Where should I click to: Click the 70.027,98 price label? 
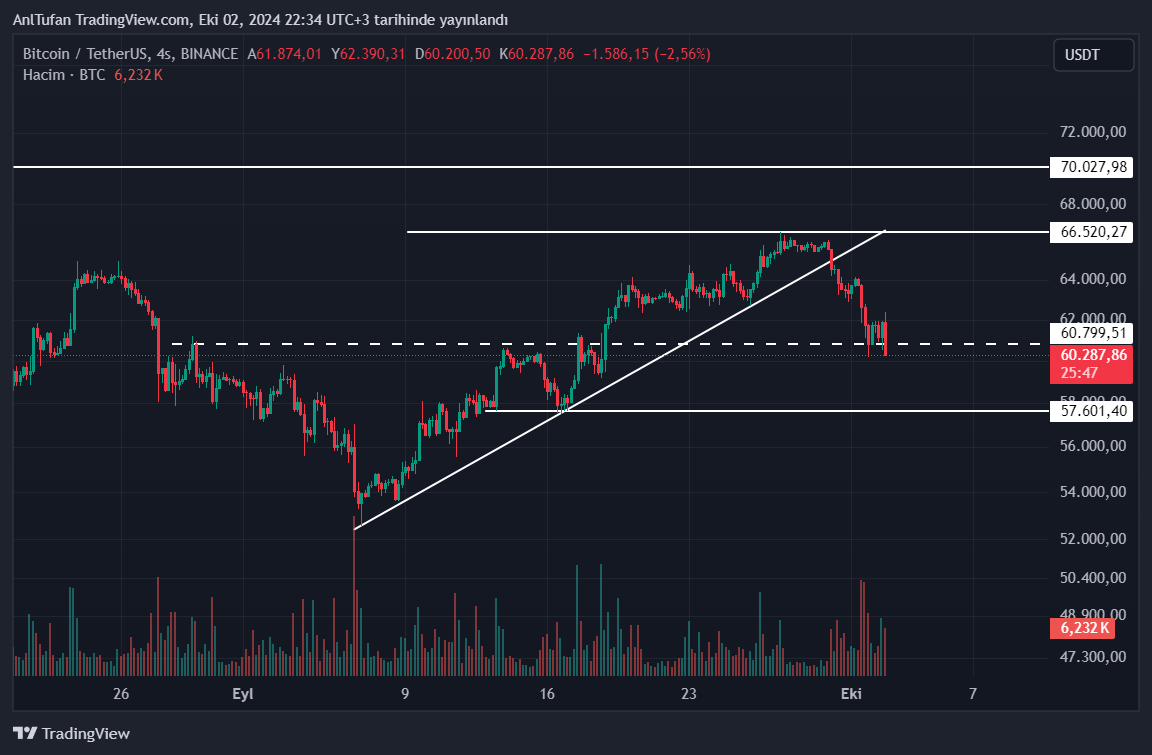1091,167
